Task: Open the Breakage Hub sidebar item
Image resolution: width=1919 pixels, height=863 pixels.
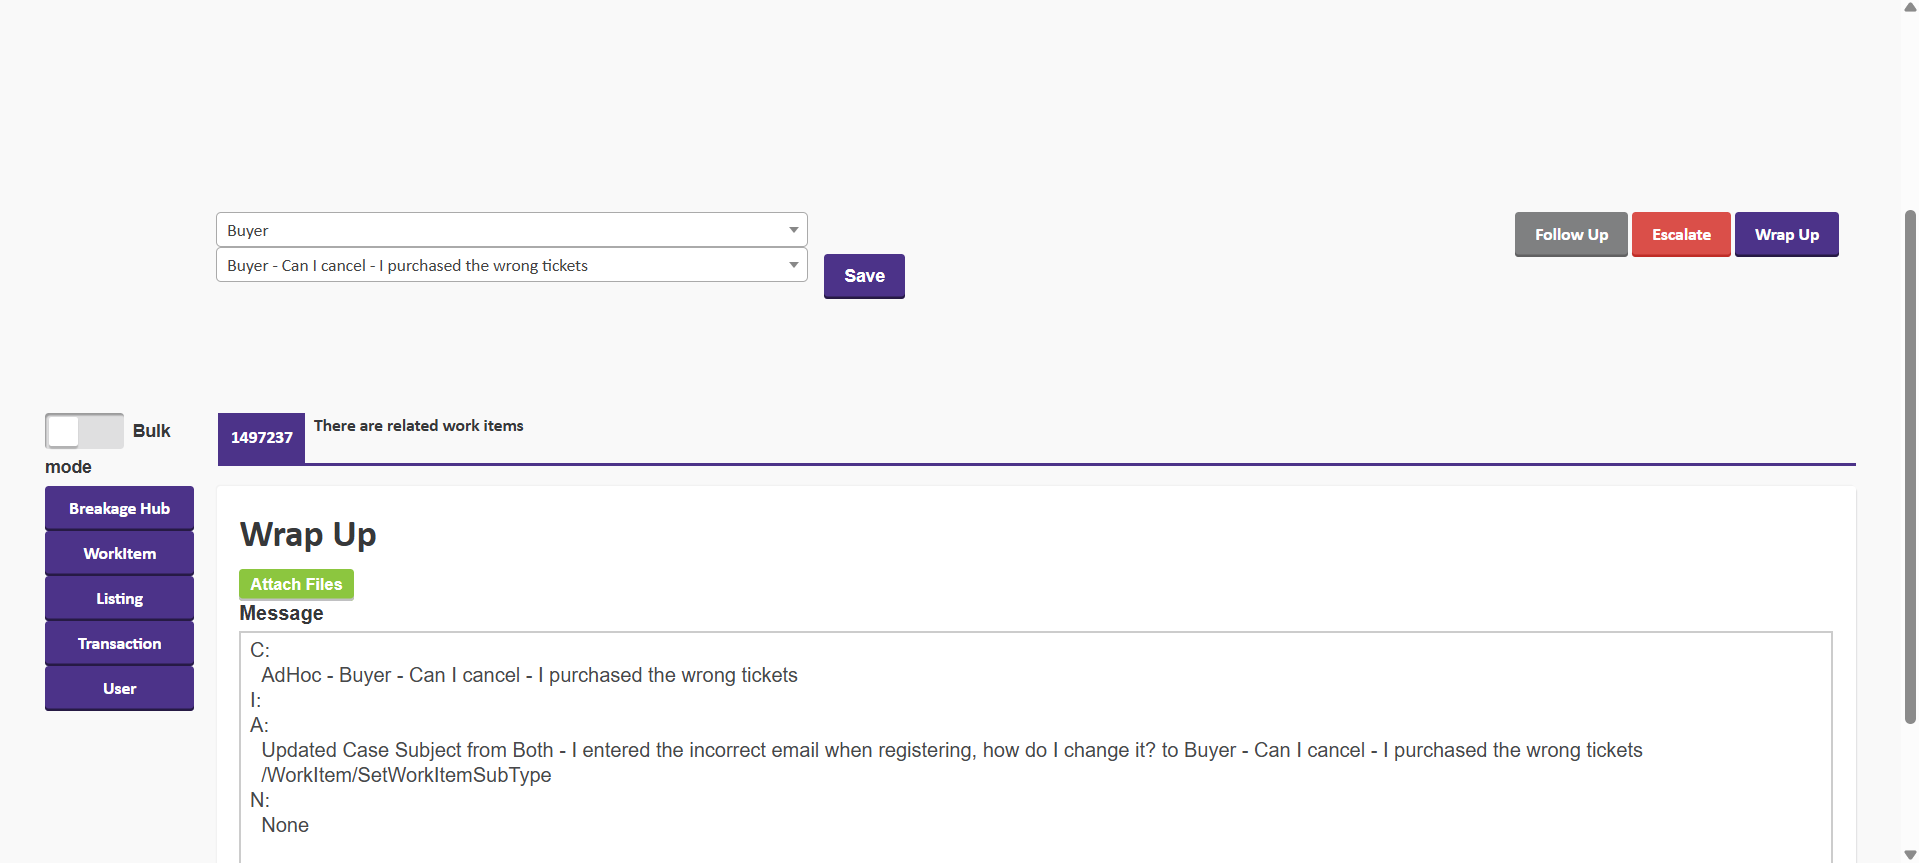Action: 119,508
